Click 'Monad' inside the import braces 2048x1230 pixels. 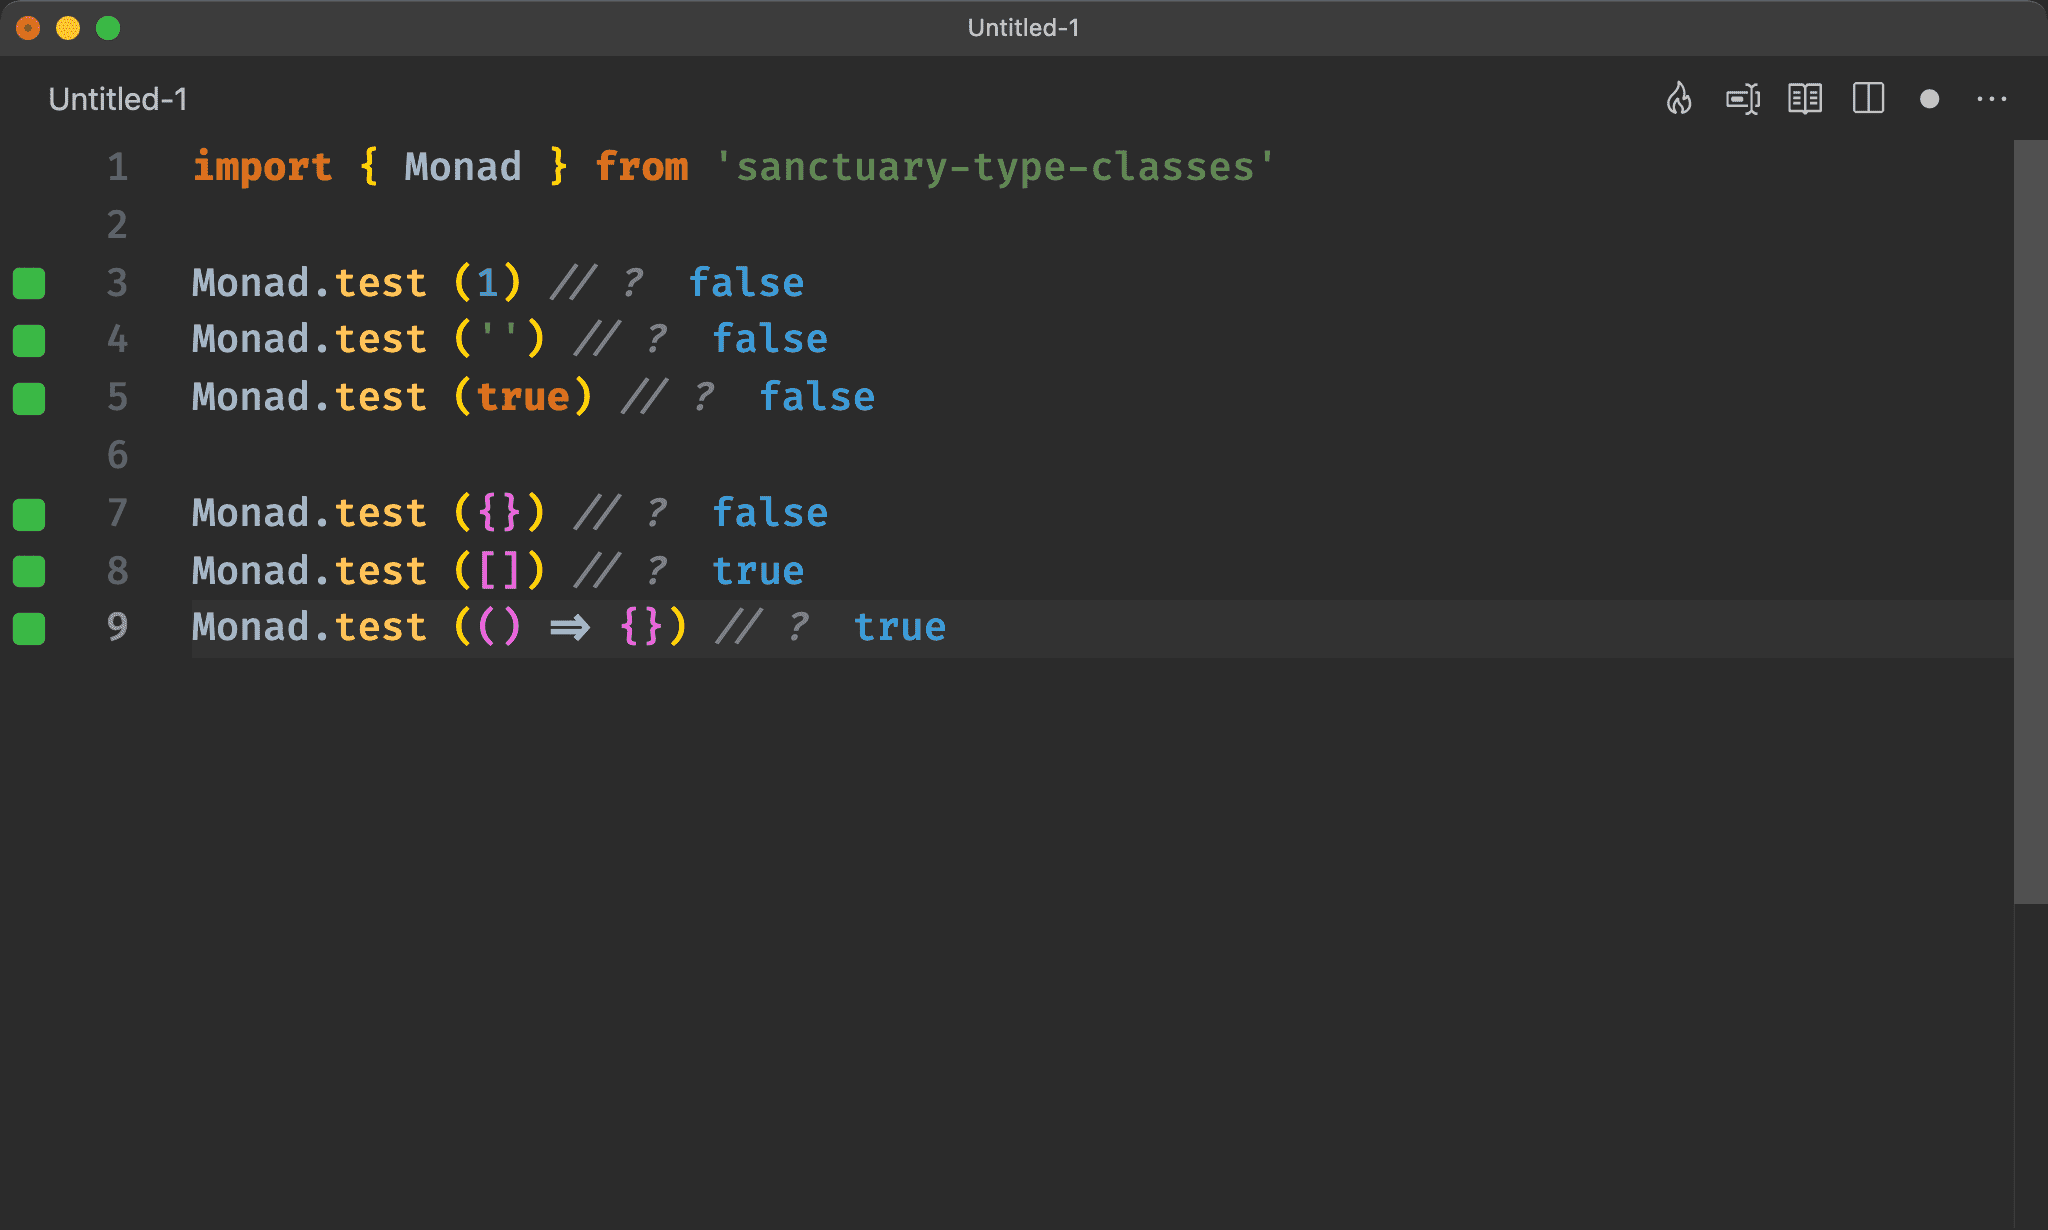(463, 166)
